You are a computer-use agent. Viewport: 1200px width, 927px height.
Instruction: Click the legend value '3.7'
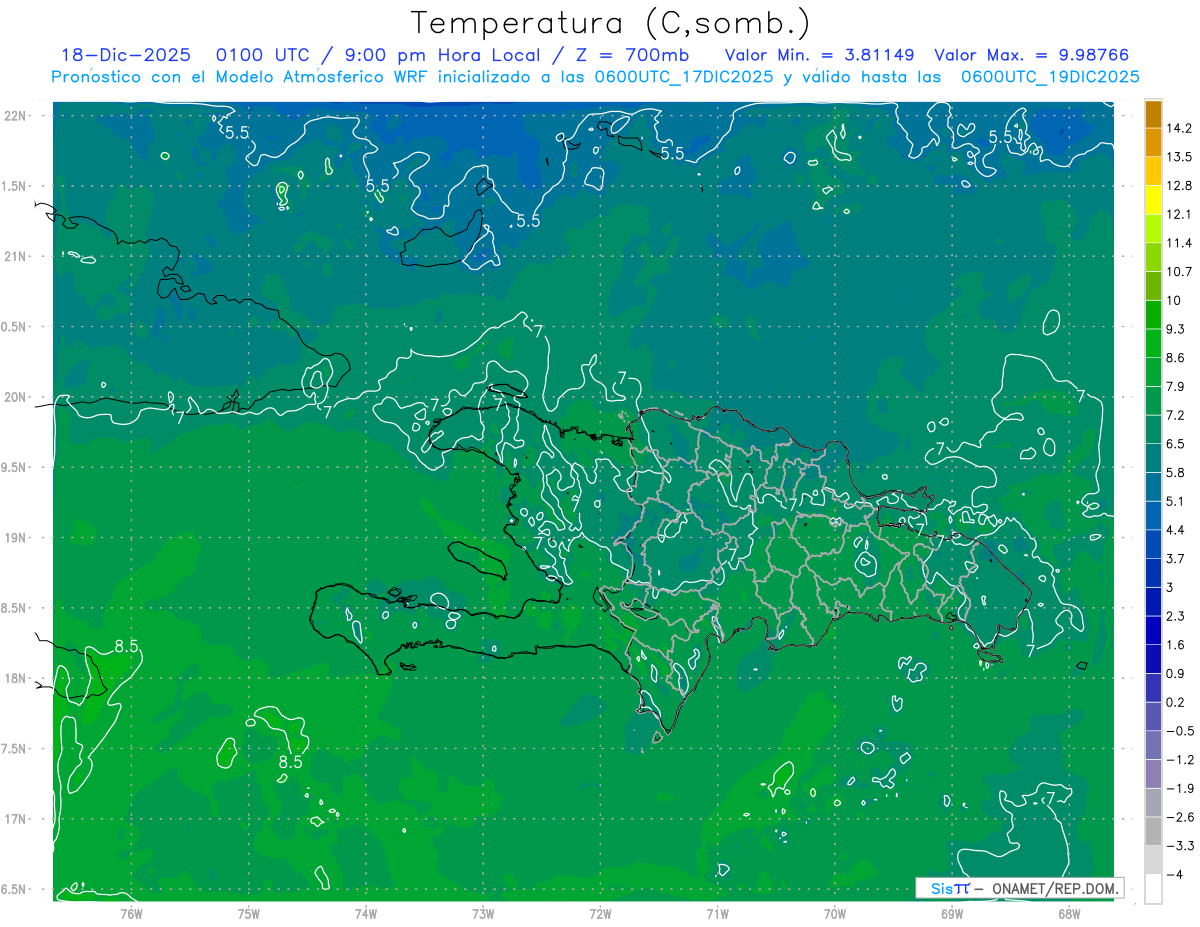click(1176, 558)
